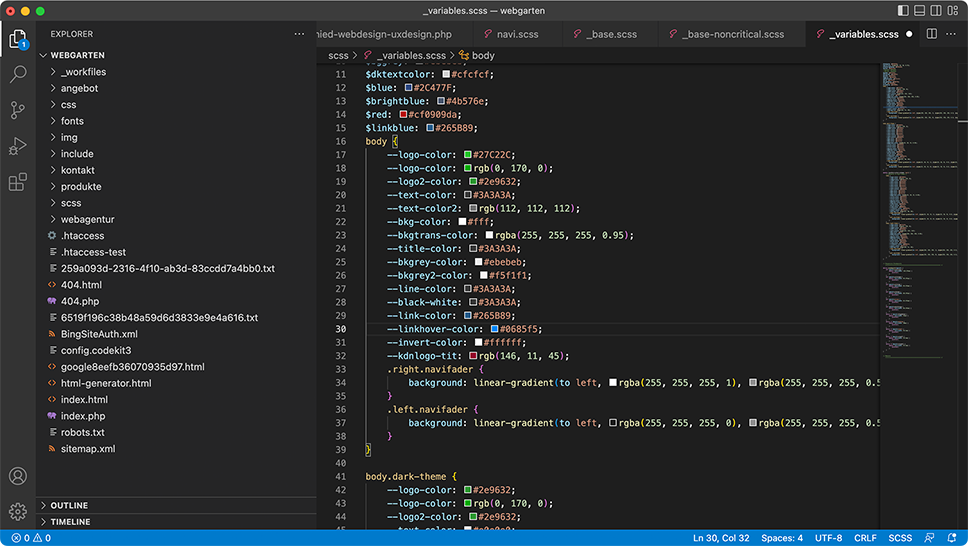Expand the _workfiles folder
This screenshot has width=968, height=546.
coord(176,72)
